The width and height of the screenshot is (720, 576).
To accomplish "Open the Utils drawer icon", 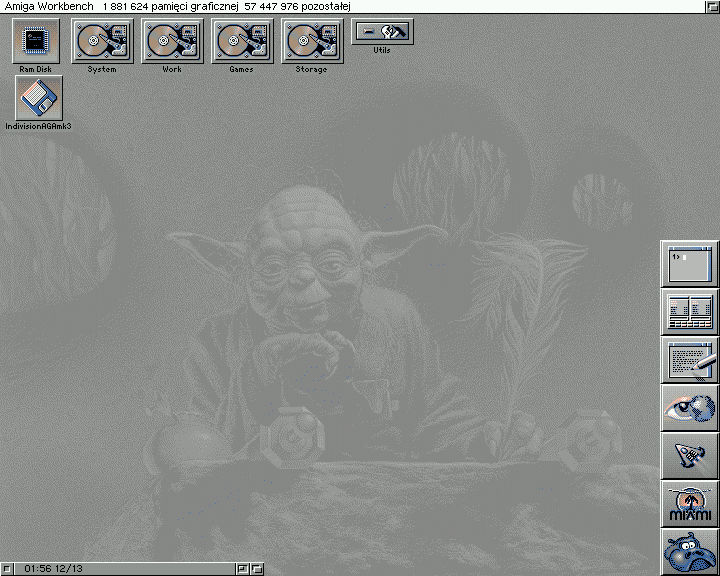I will point(382,31).
